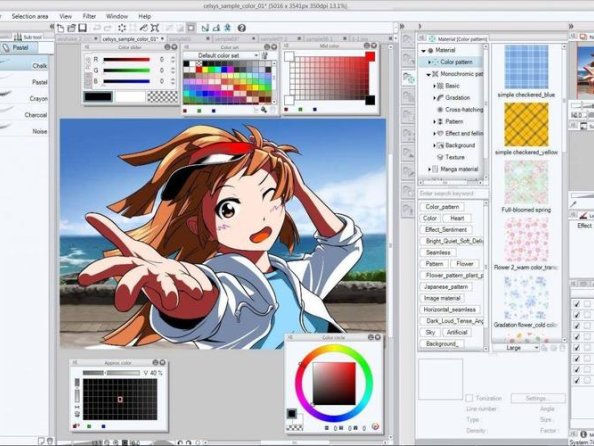The image size is (594, 446).
Task: Clear selection with the dotted circle icon
Action: (x=122, y=28)
